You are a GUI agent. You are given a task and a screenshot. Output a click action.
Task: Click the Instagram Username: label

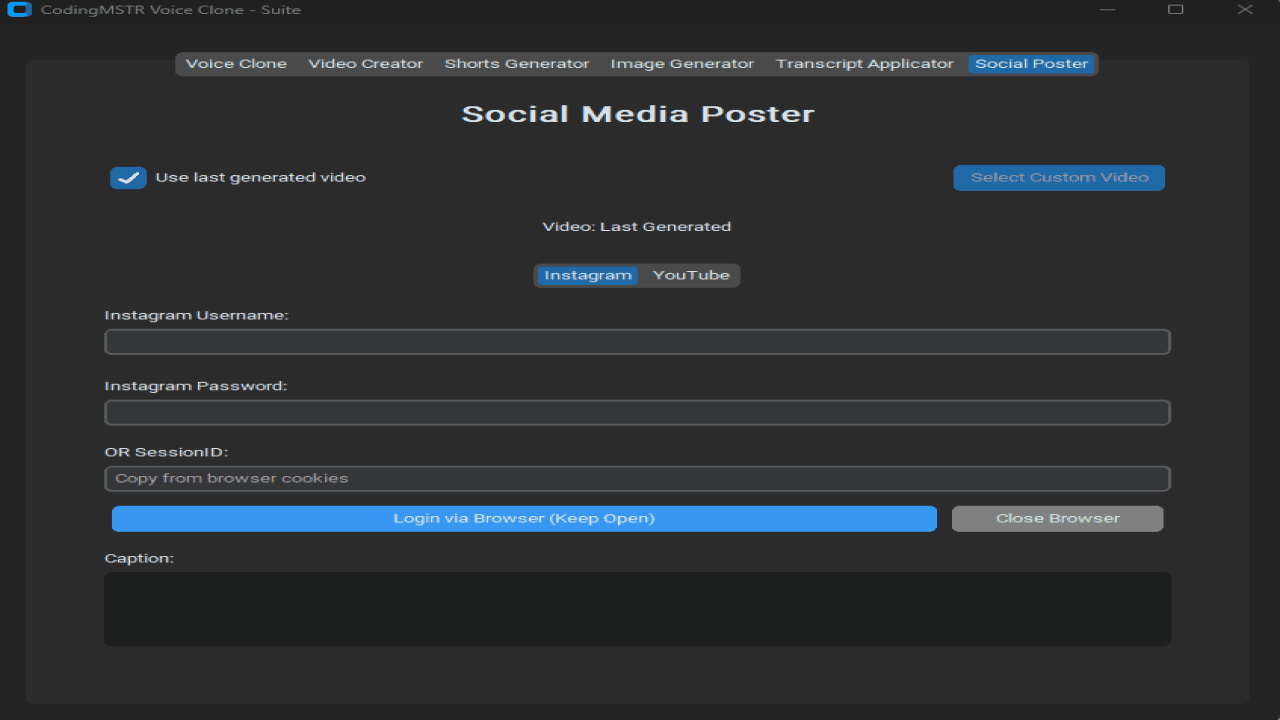click(196, 315)
